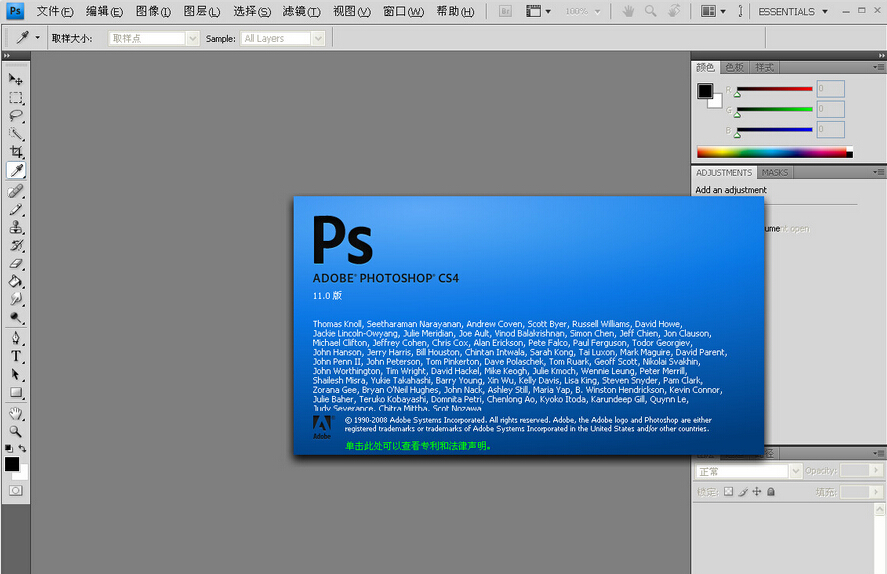Activate the Crop tool
887x574 pixels.
[16, 152]
